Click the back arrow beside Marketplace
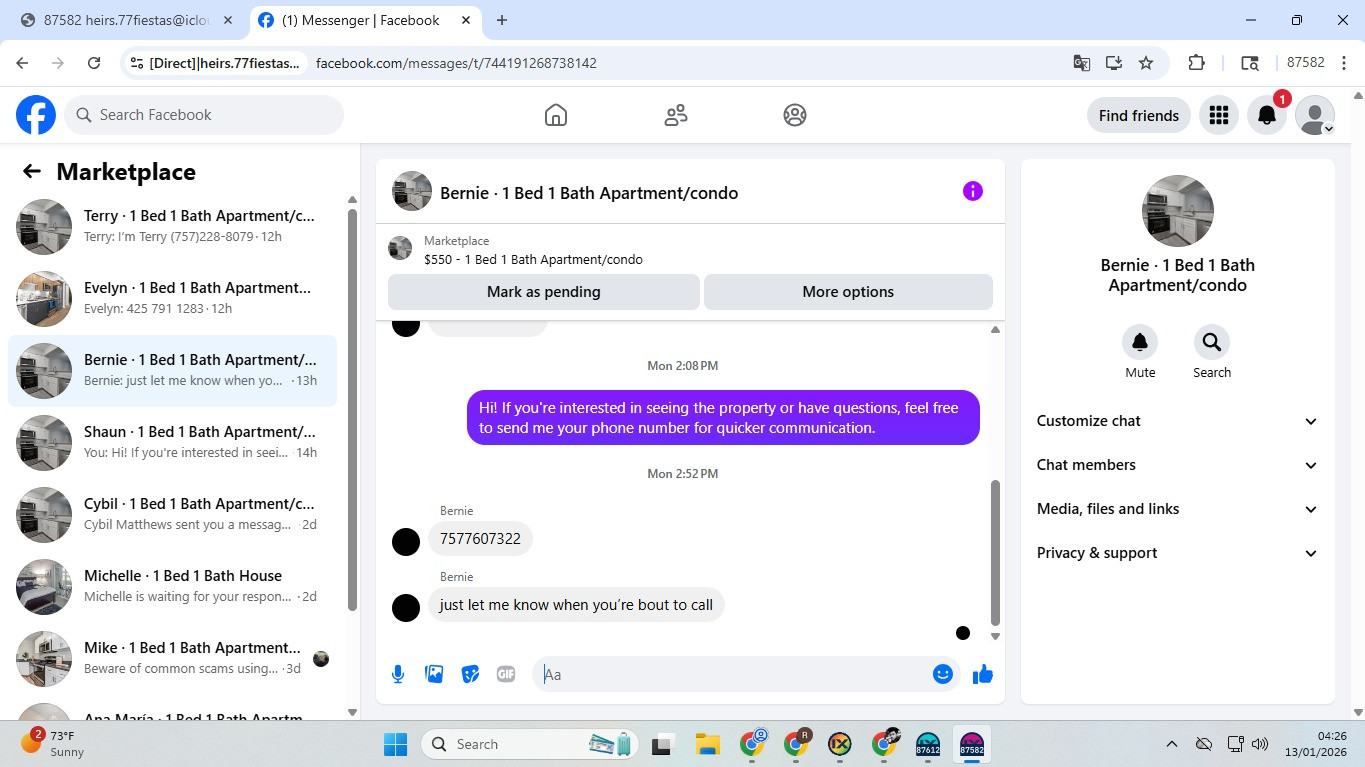Screen dimensions: 1365x767 [x=32, y=171]
